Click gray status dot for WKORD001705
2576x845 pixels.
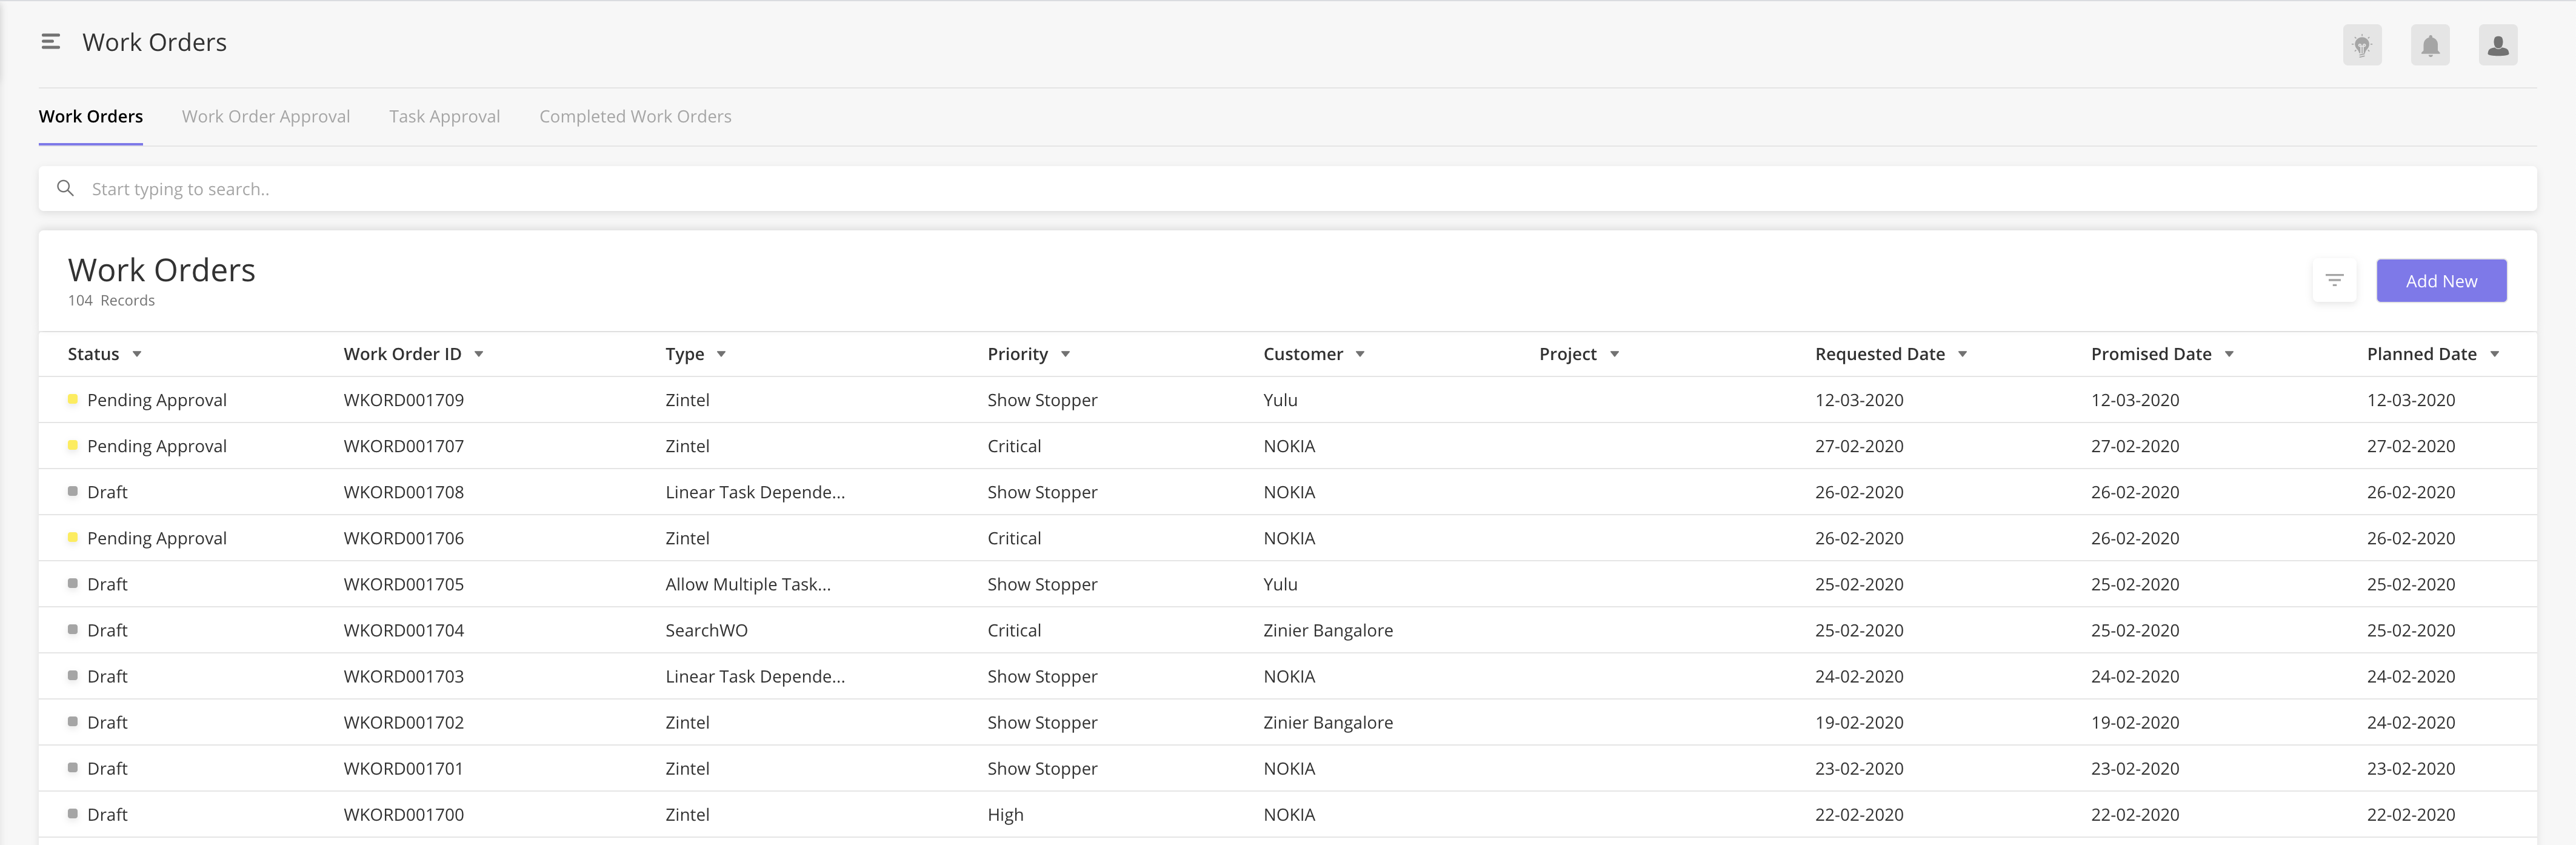point(72,583)
